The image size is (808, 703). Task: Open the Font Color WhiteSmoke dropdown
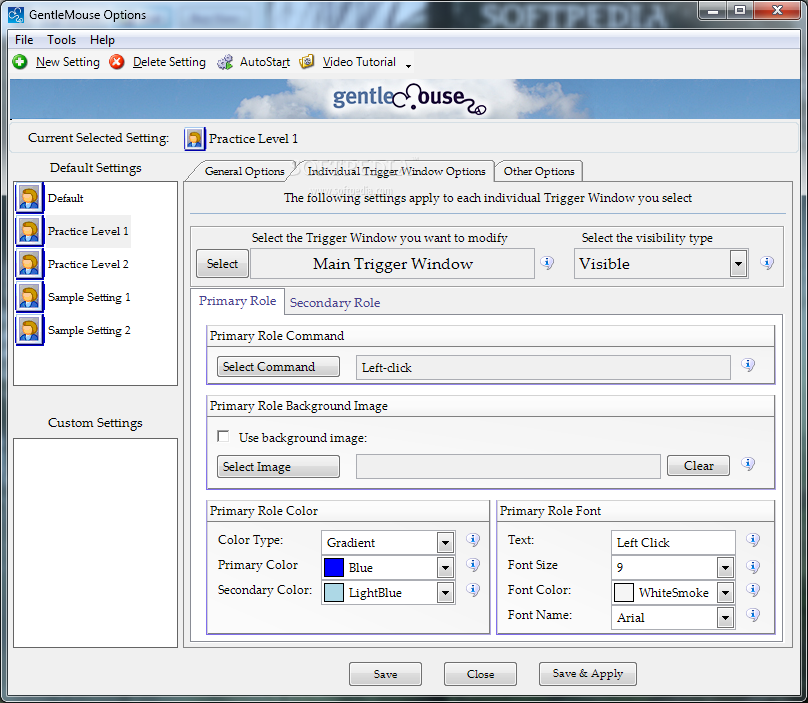click(725, 593)
